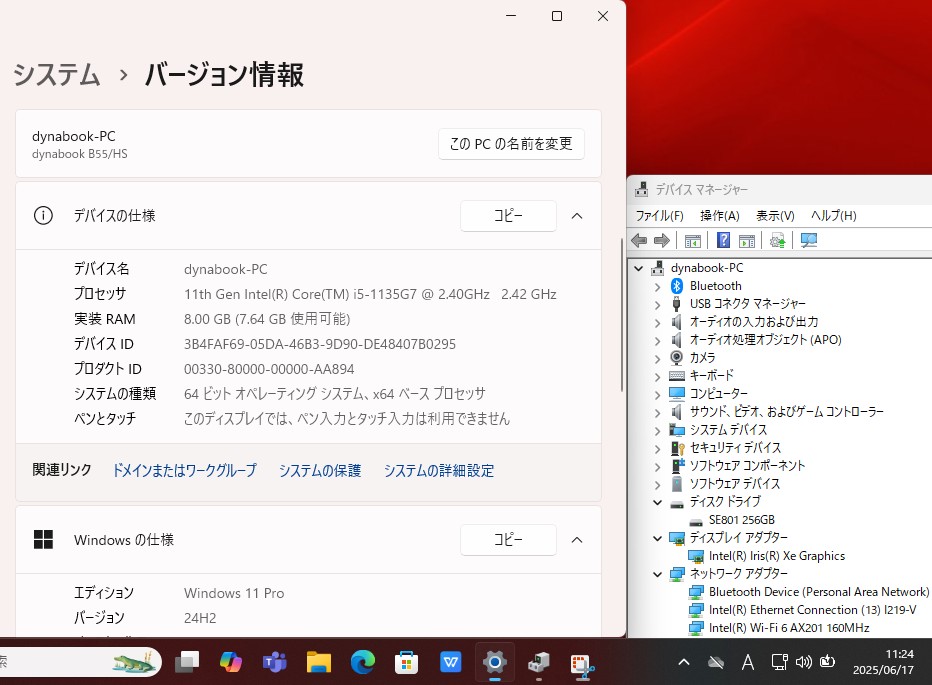The image size is (932, 685).
Task: Select Bluetooth Device Personal Area Network
Action: 818,592
